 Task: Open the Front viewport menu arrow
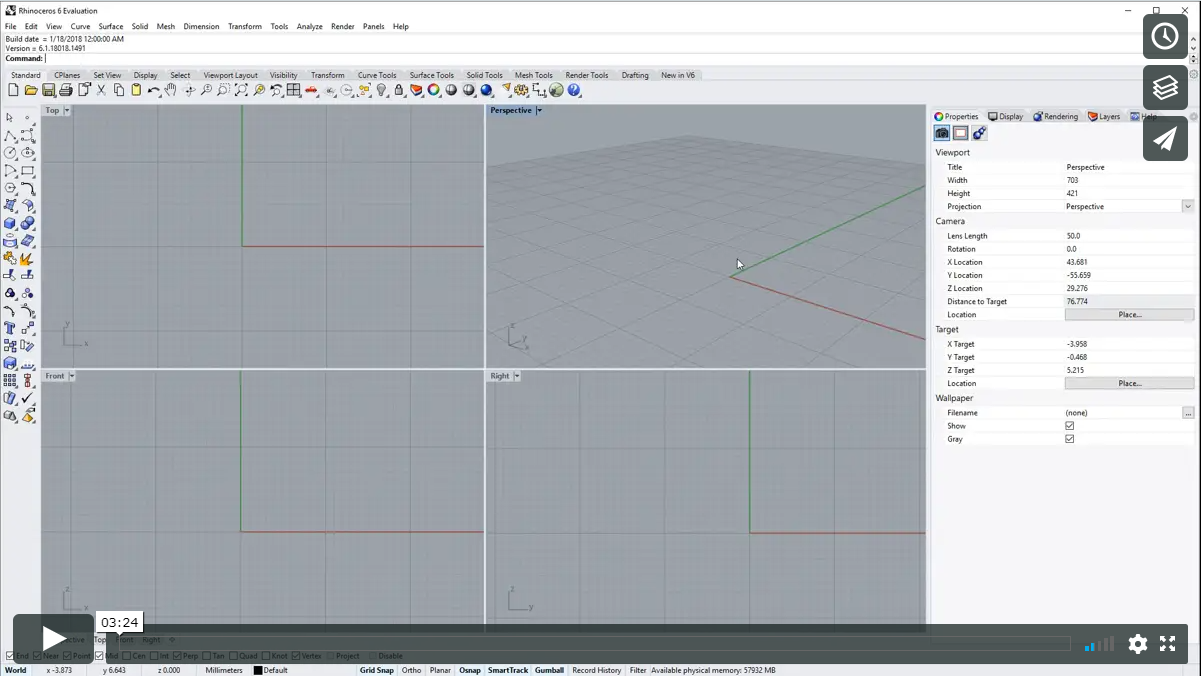pos(71,376)
